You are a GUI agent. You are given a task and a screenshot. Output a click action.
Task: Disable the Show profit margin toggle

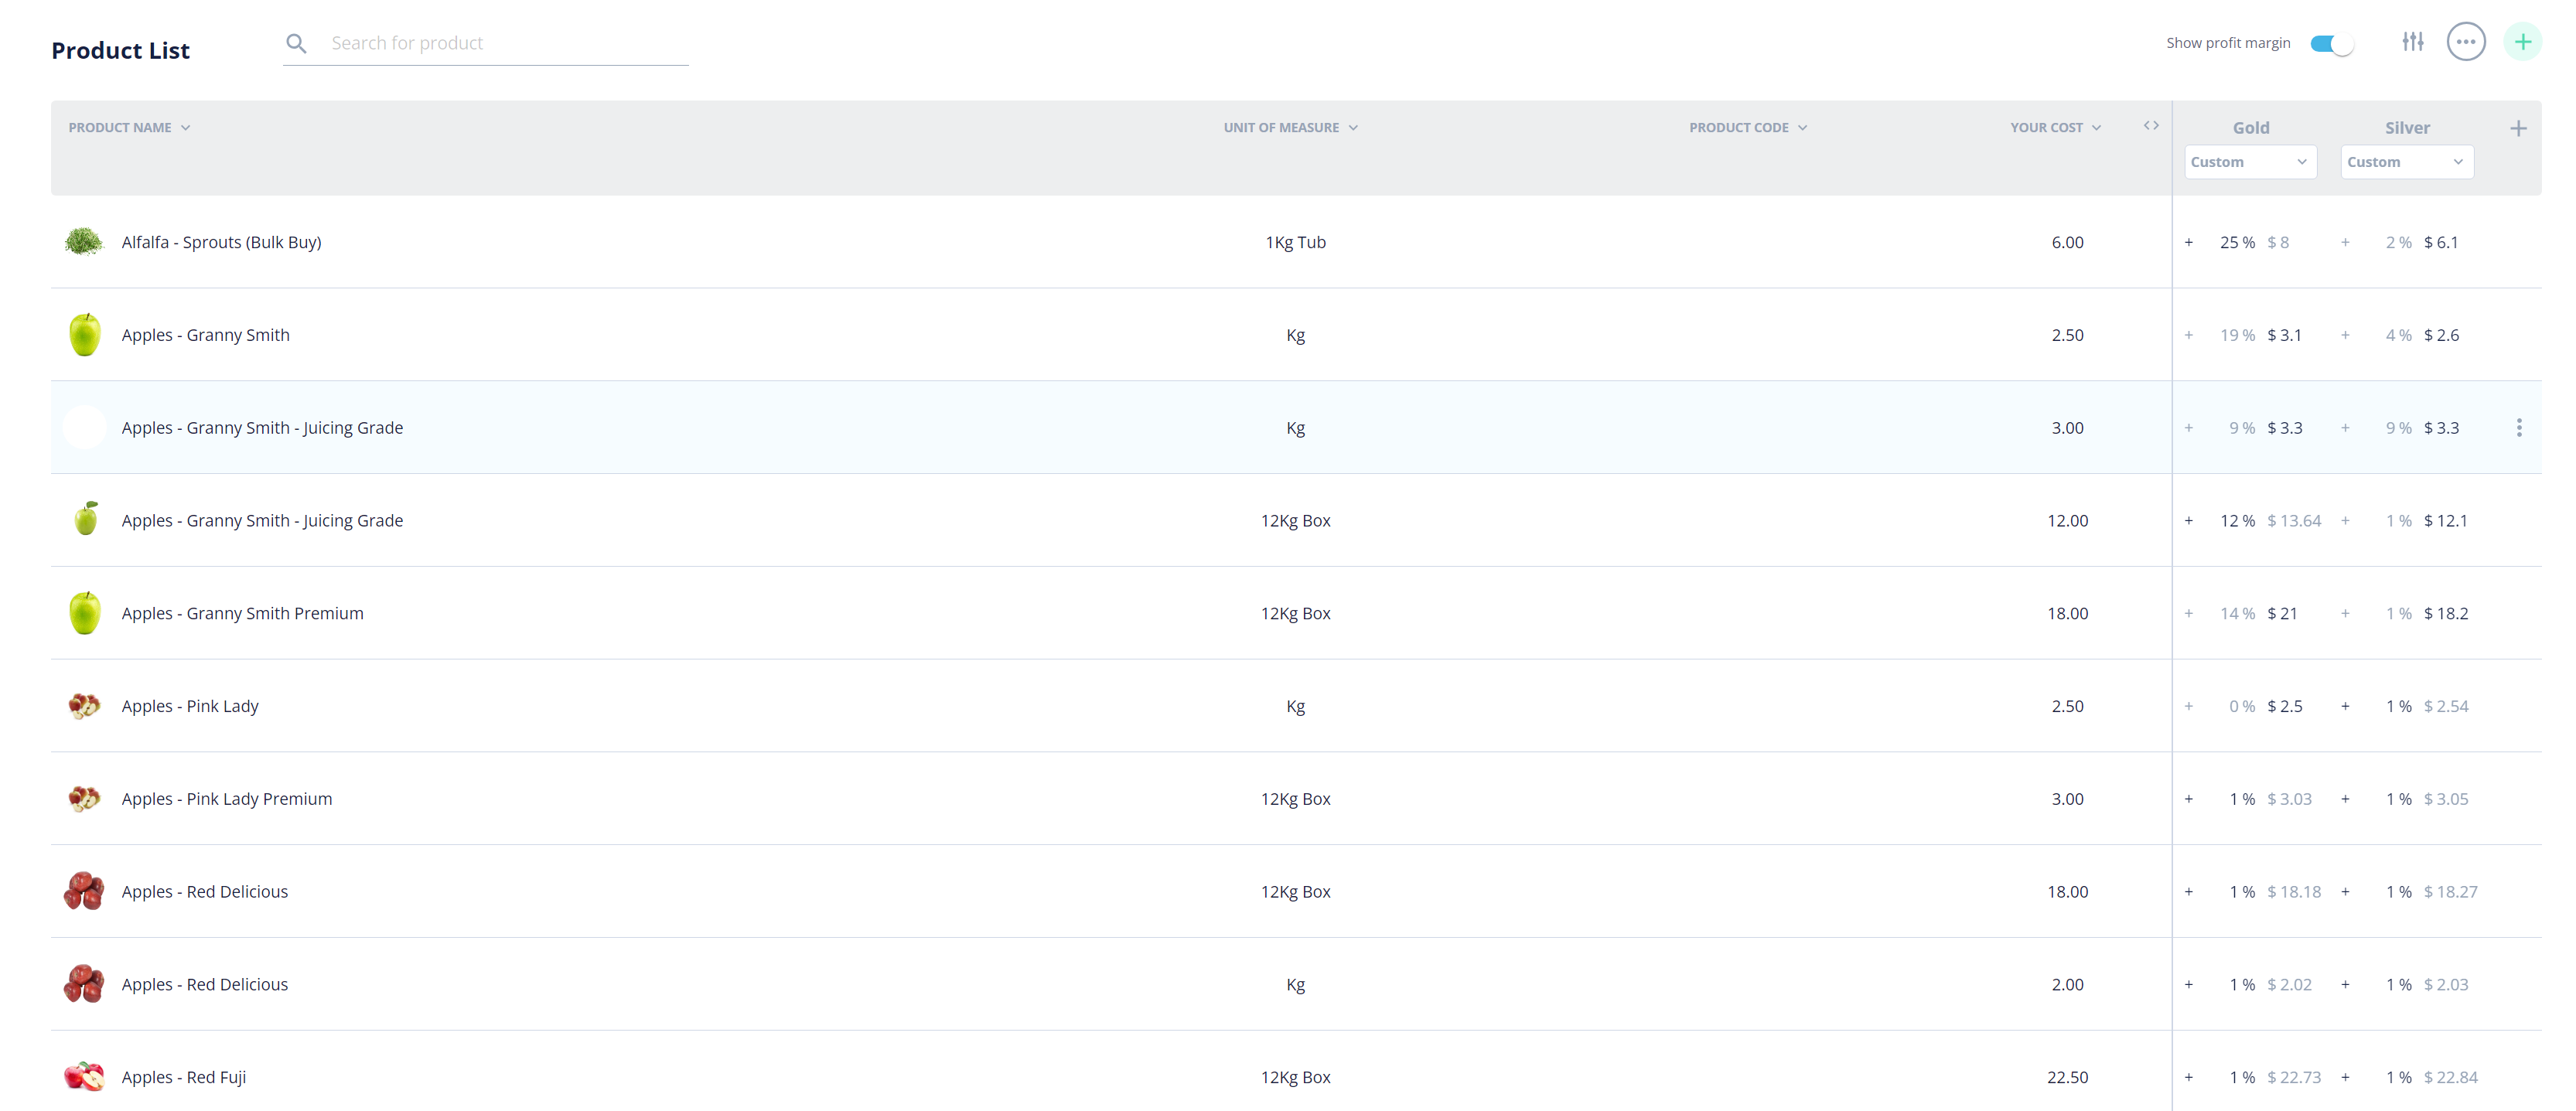(2331, 43)
